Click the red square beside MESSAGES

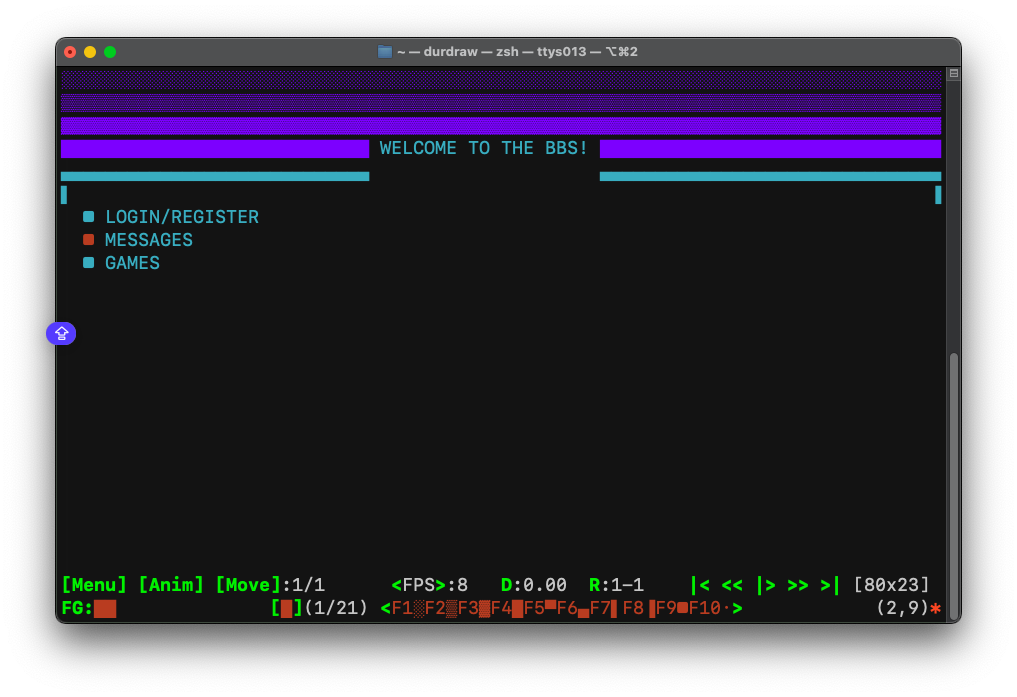click(89, 239)
